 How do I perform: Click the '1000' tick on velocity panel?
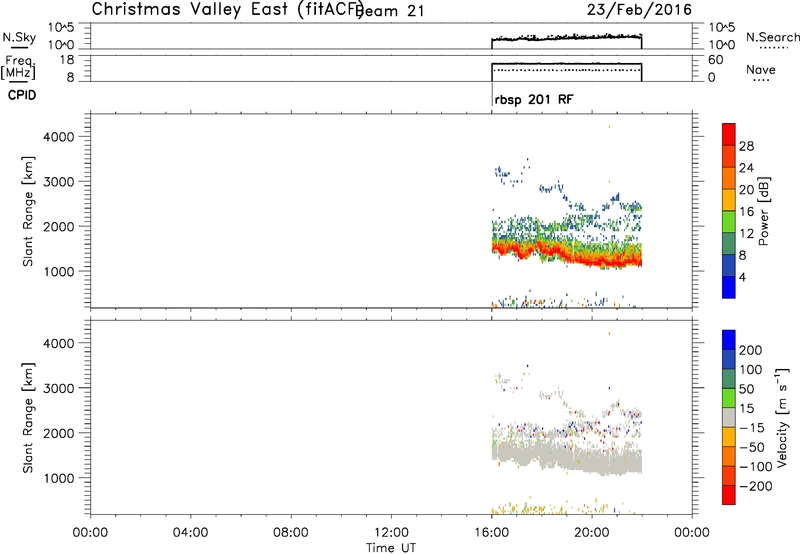pos(59,478)
